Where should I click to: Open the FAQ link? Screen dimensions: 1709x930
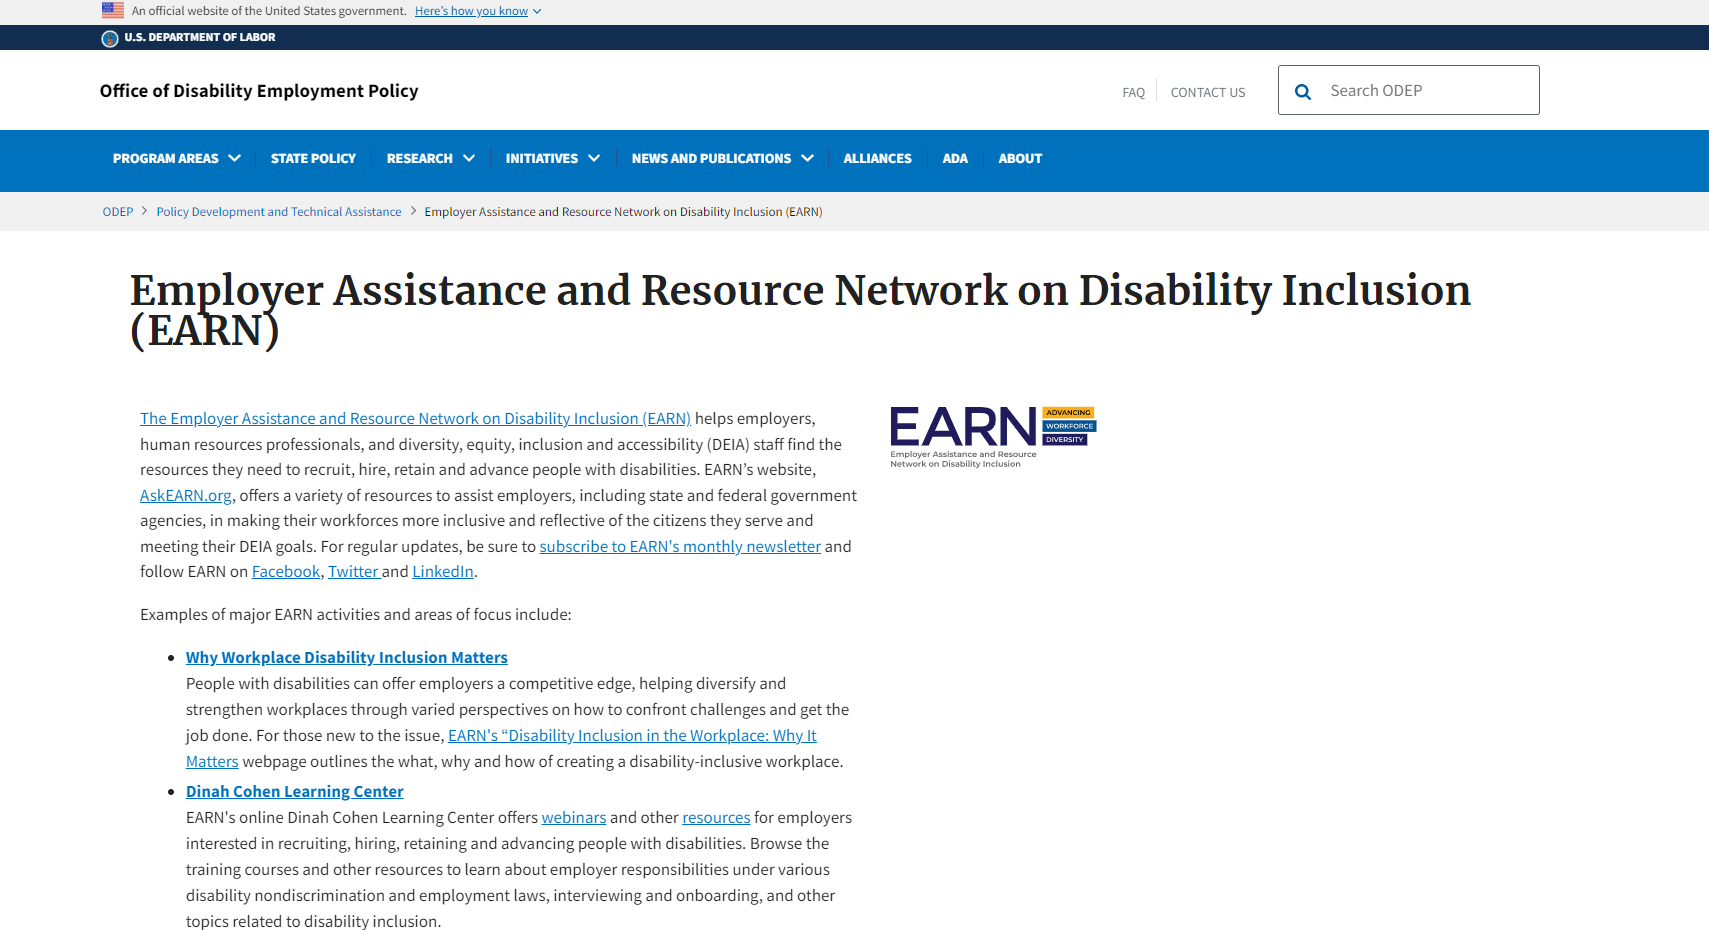1133,92
